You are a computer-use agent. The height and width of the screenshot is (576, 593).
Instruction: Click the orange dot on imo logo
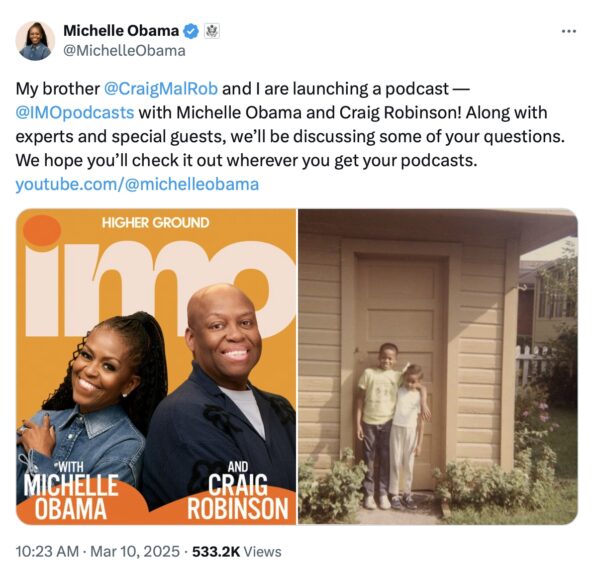pyautogui.click(x=42, y=230)
